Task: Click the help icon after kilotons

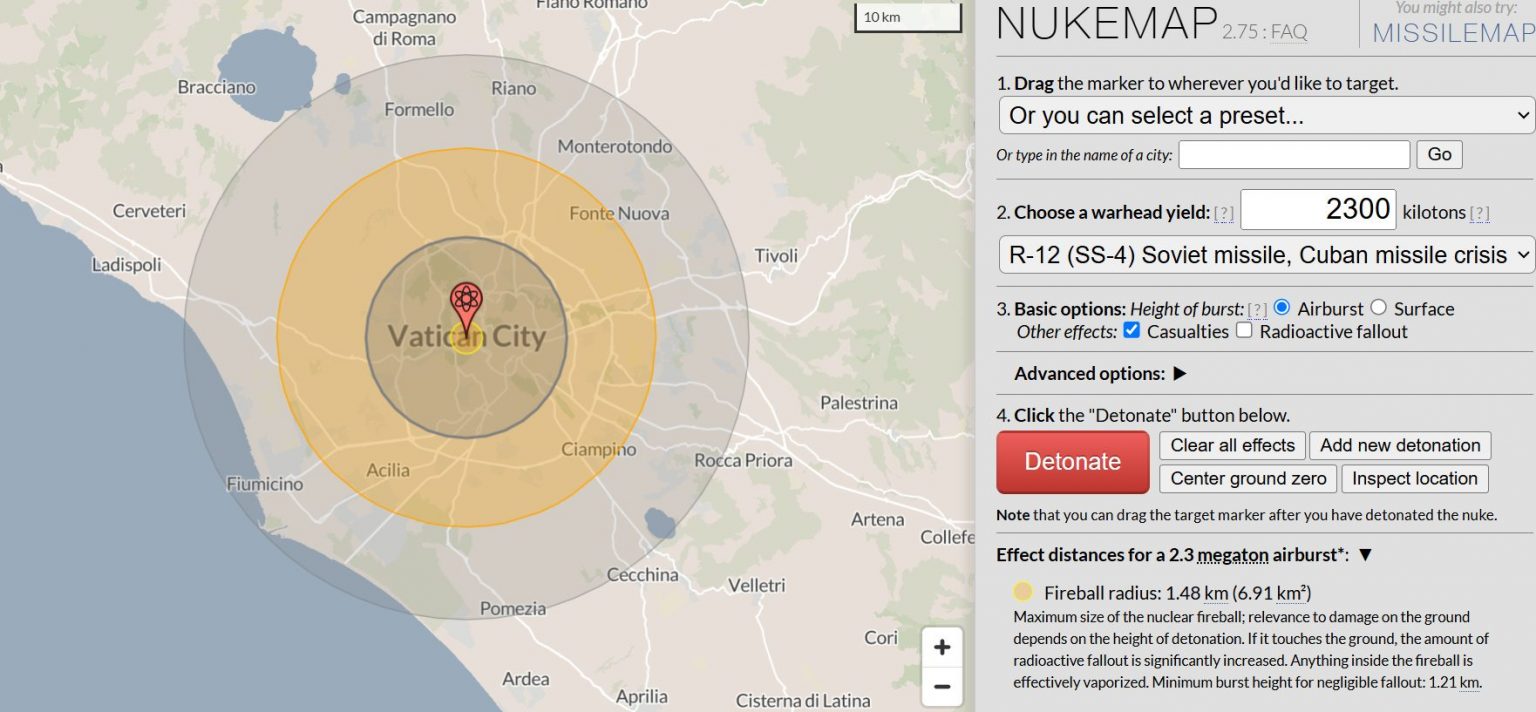Action: [1480, 213]
